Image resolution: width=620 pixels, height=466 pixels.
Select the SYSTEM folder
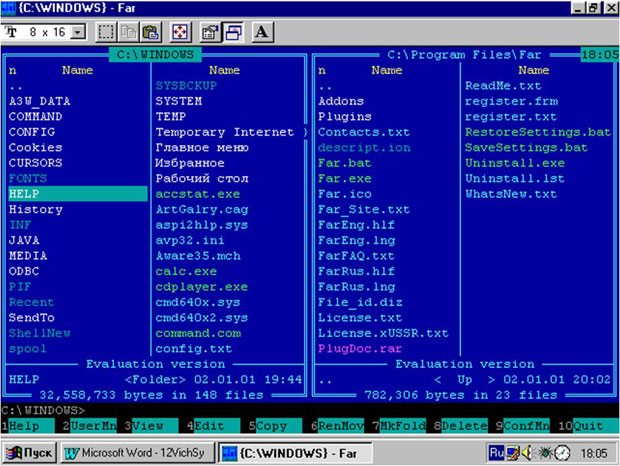click(179, 101)
